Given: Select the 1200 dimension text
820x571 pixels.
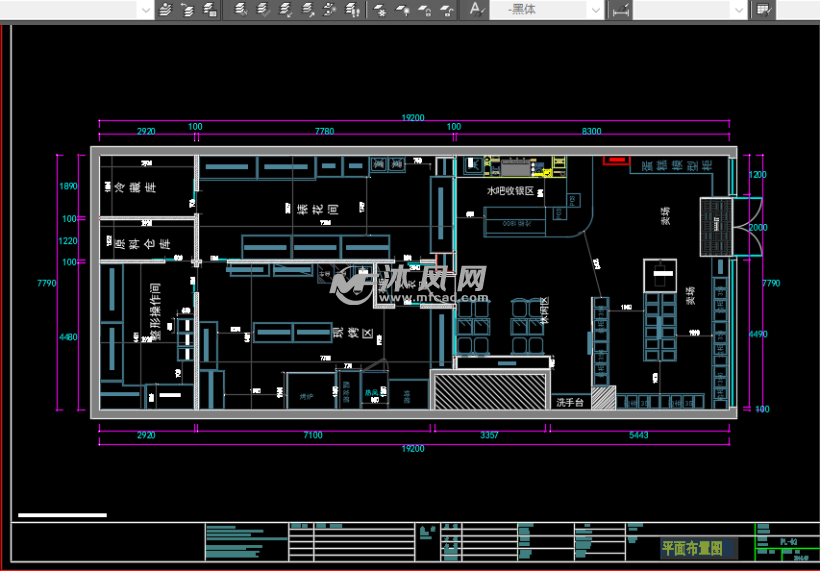Looking at the screenshot, I should 758,175.
